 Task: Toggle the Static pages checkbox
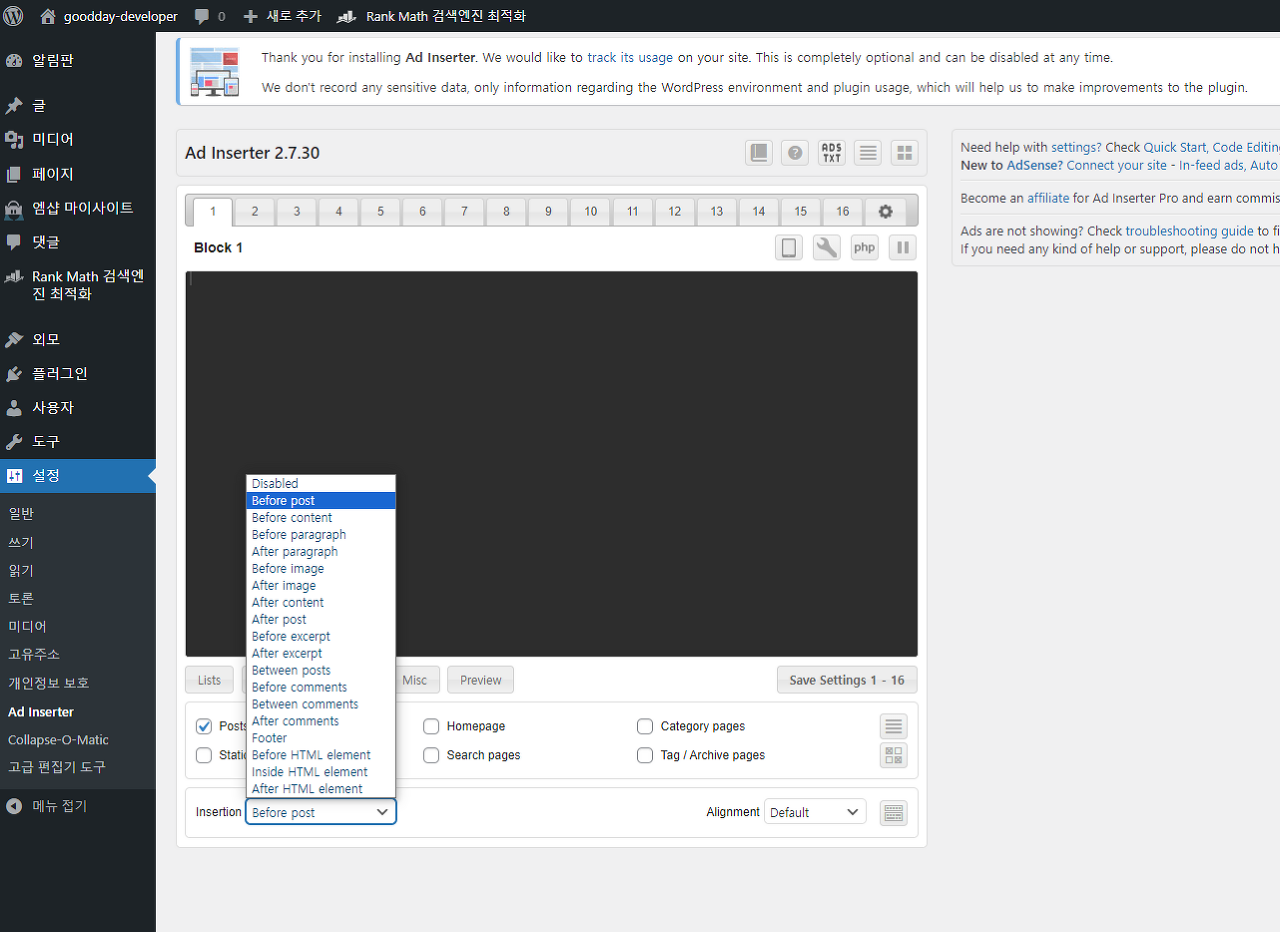204,755
